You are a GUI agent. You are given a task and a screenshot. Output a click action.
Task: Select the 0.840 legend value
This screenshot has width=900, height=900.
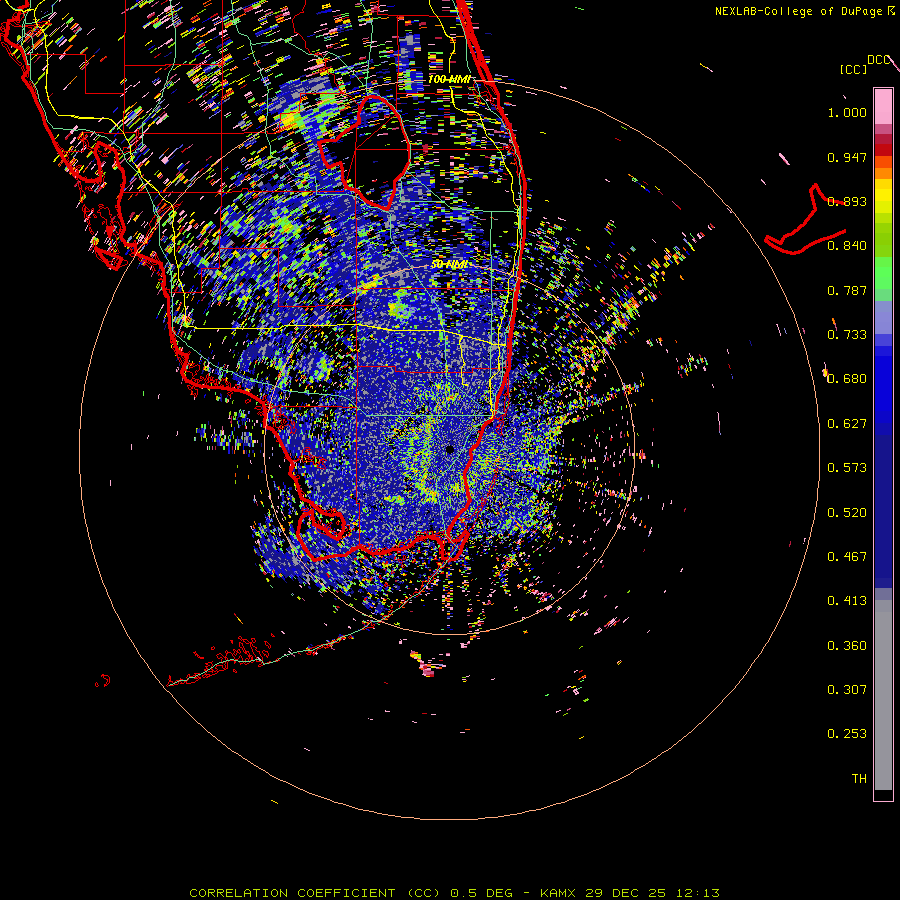pos(847,246)
